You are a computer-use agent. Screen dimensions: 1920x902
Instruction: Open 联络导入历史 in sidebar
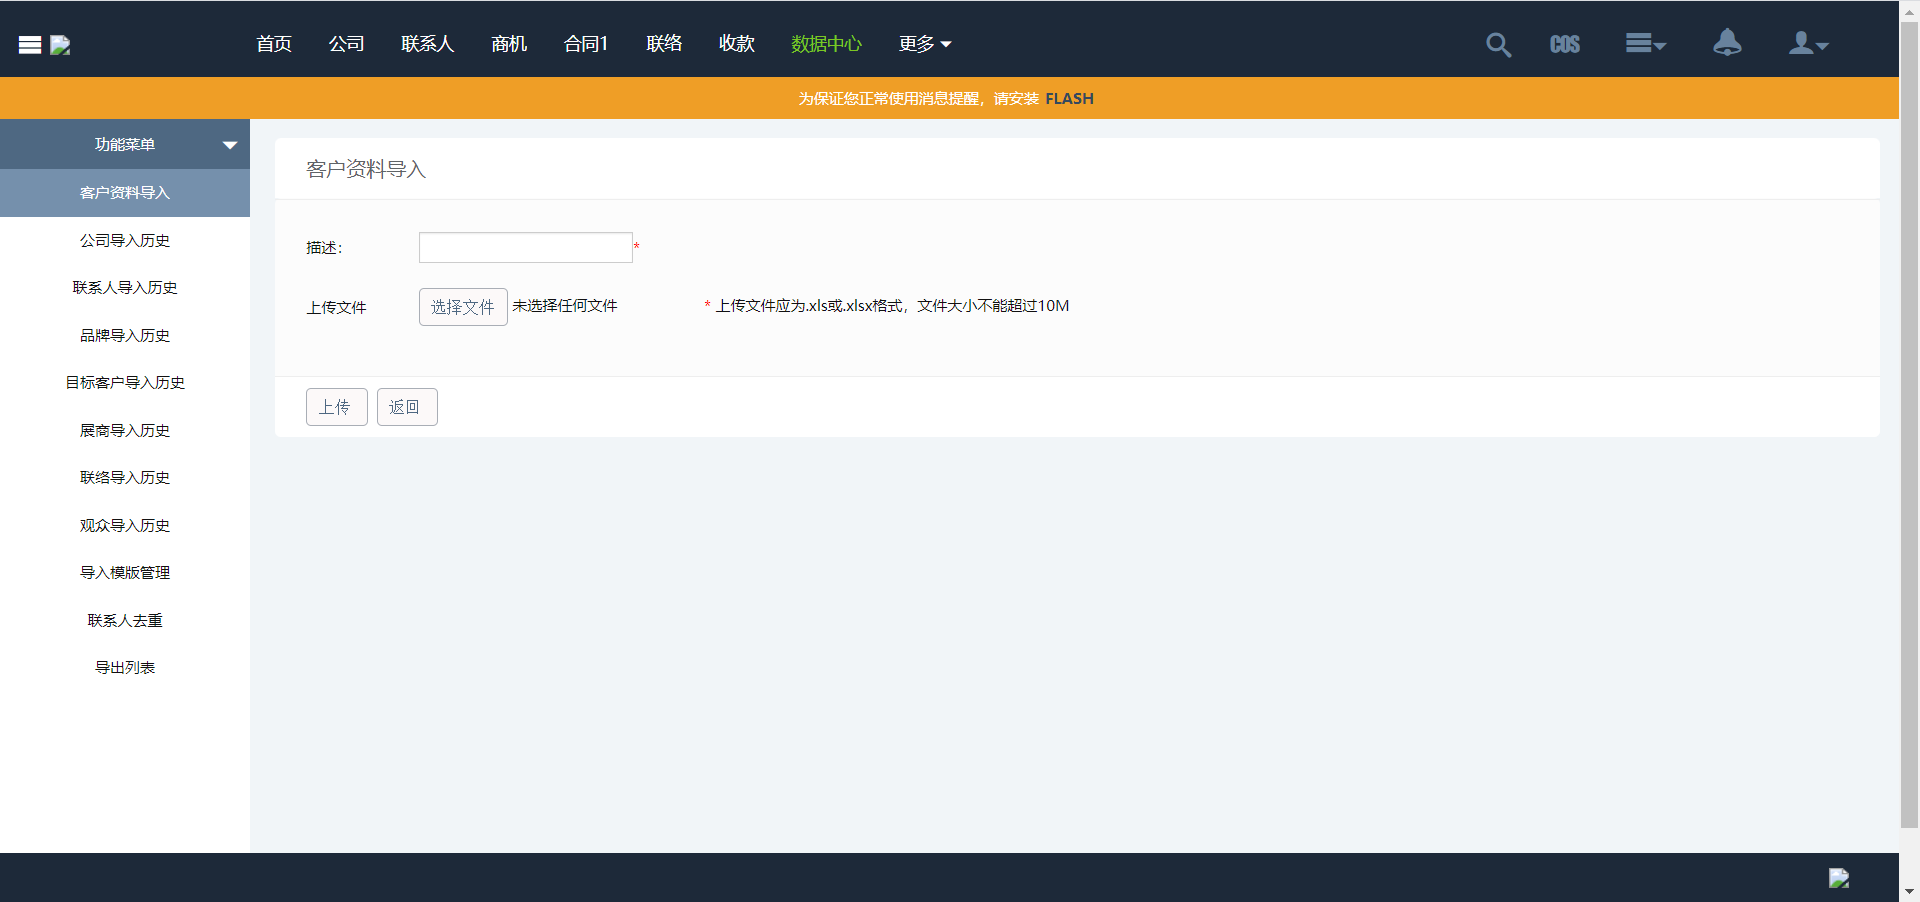pos(125,478)
